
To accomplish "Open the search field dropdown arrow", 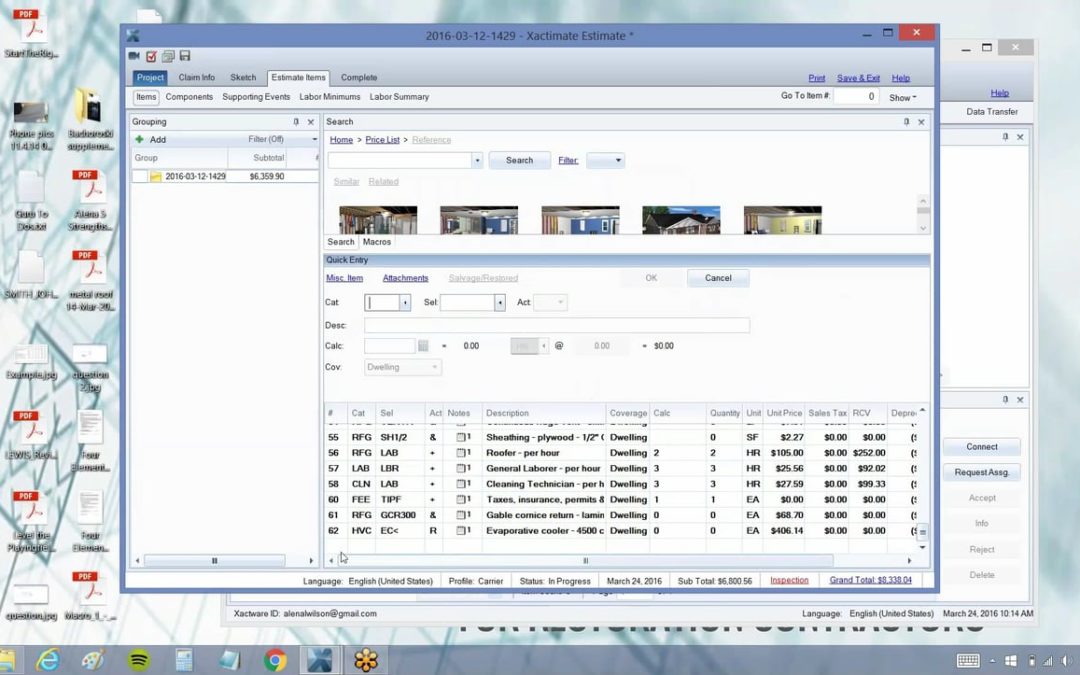I will tap(477, 160).
